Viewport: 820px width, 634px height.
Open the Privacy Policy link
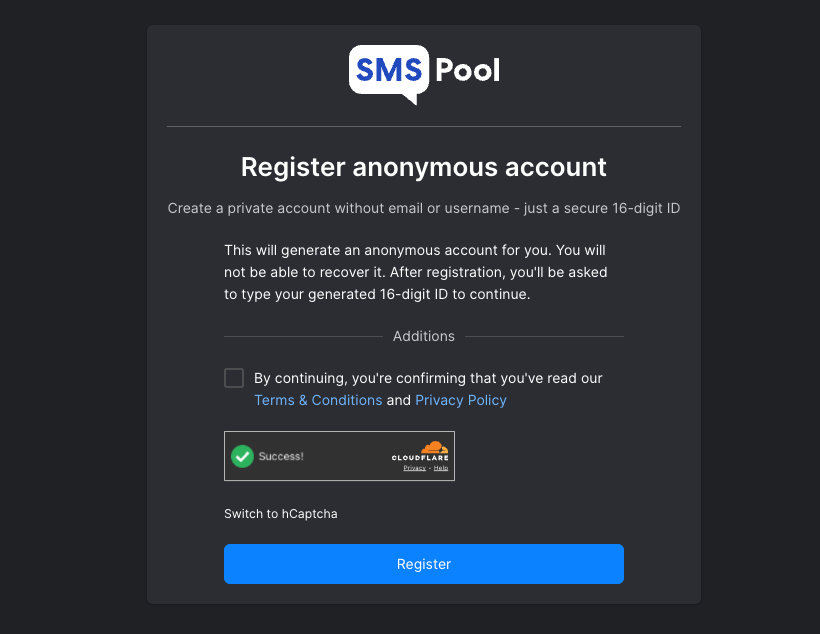coord(461,400)
